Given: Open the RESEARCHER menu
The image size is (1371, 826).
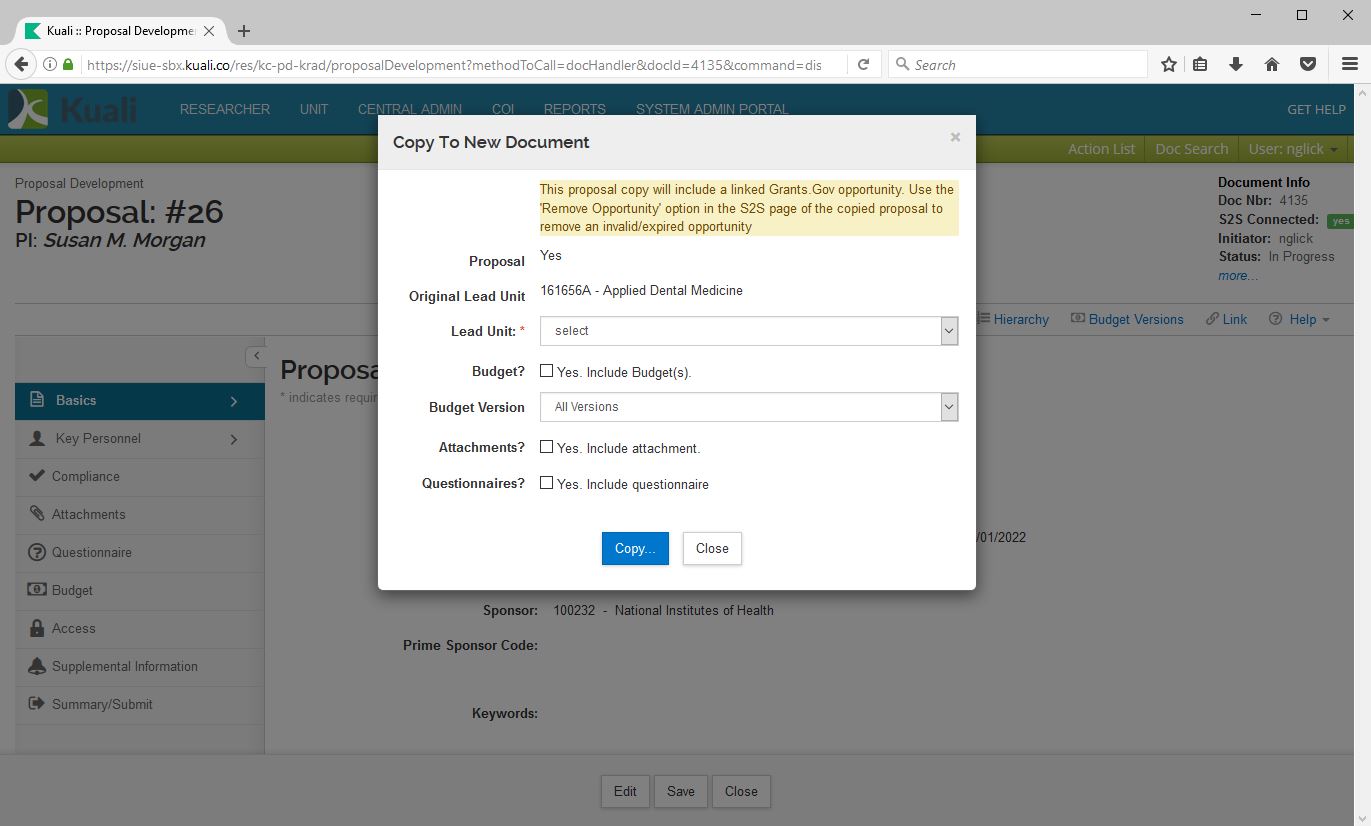Looking at the screenshot, I should pos(224,109).
